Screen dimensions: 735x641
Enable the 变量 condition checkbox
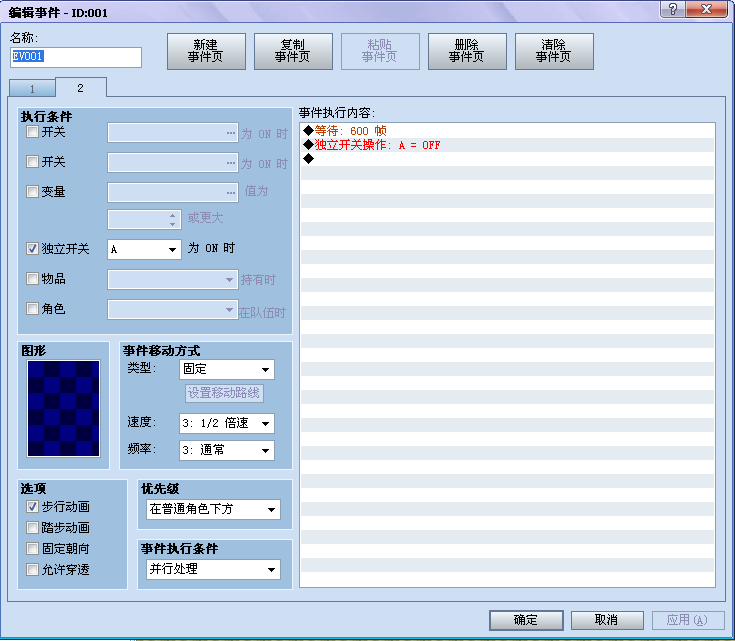(x=32, y=191)
